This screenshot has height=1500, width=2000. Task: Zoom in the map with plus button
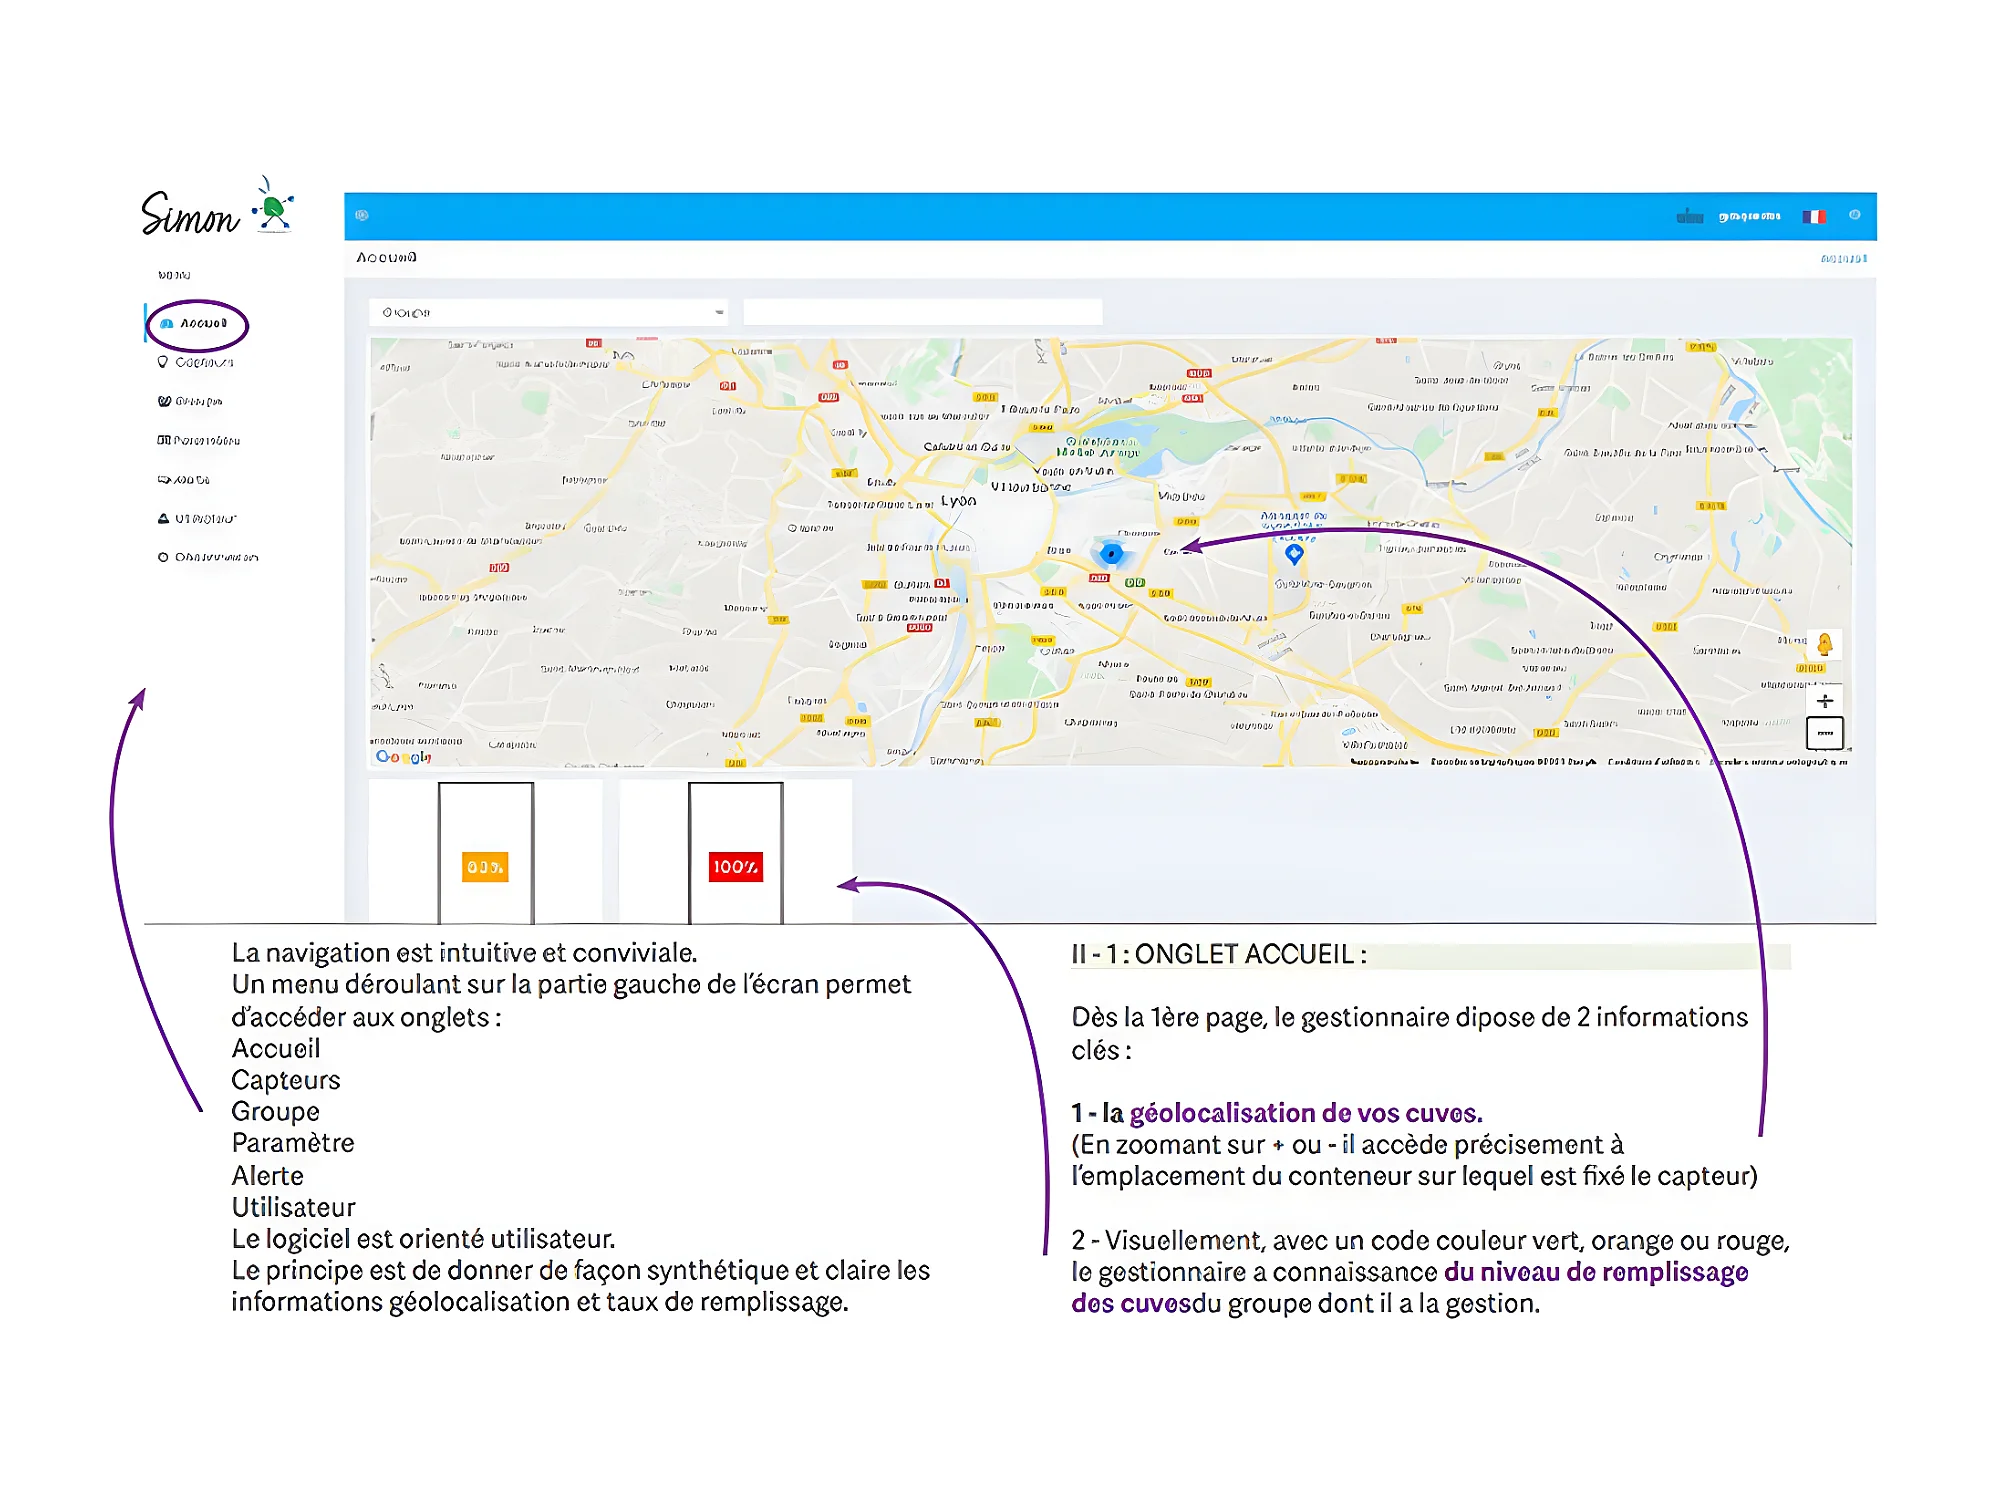tap(1825, 701)
